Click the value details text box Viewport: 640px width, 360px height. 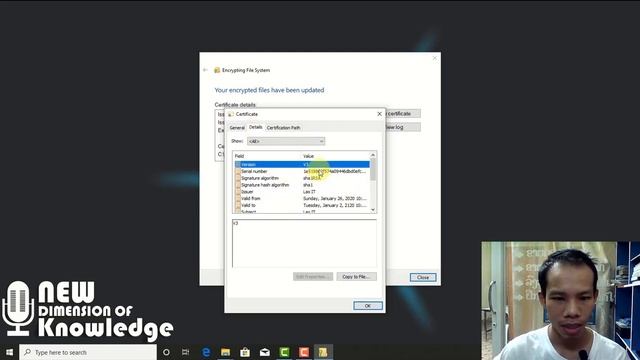(x=304, y=243)
